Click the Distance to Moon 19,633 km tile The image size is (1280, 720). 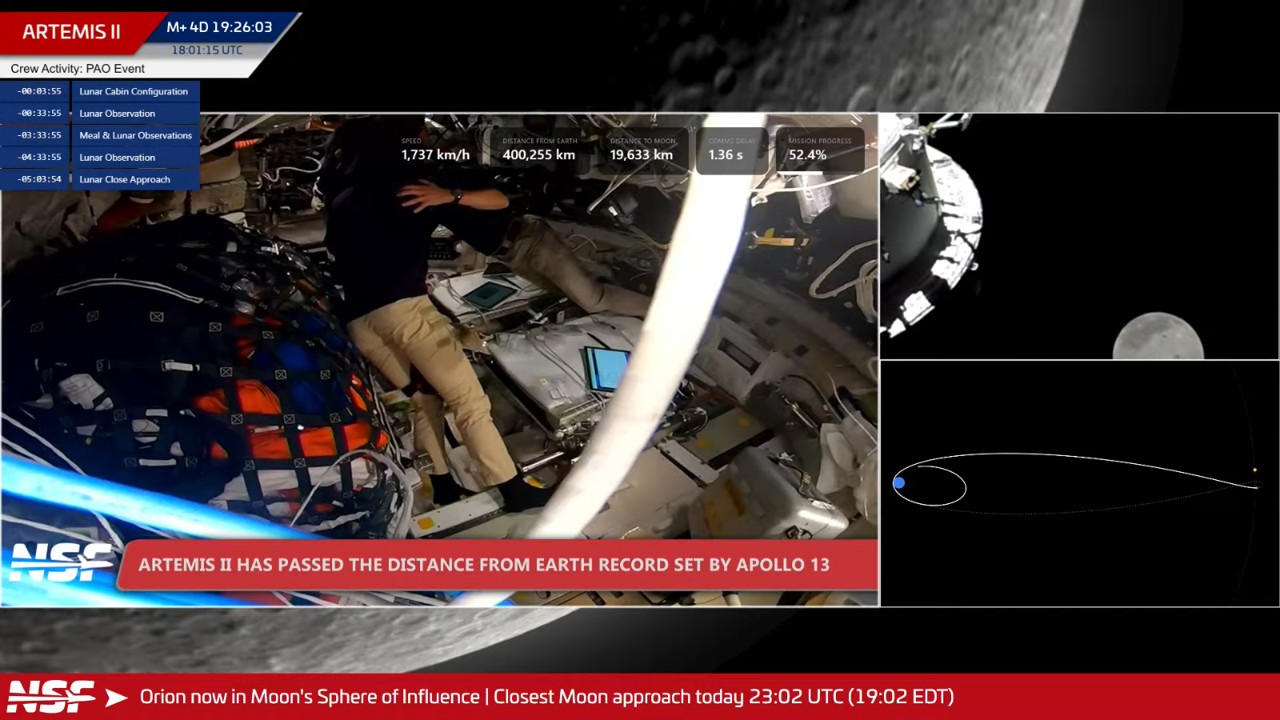click(641, 149)
